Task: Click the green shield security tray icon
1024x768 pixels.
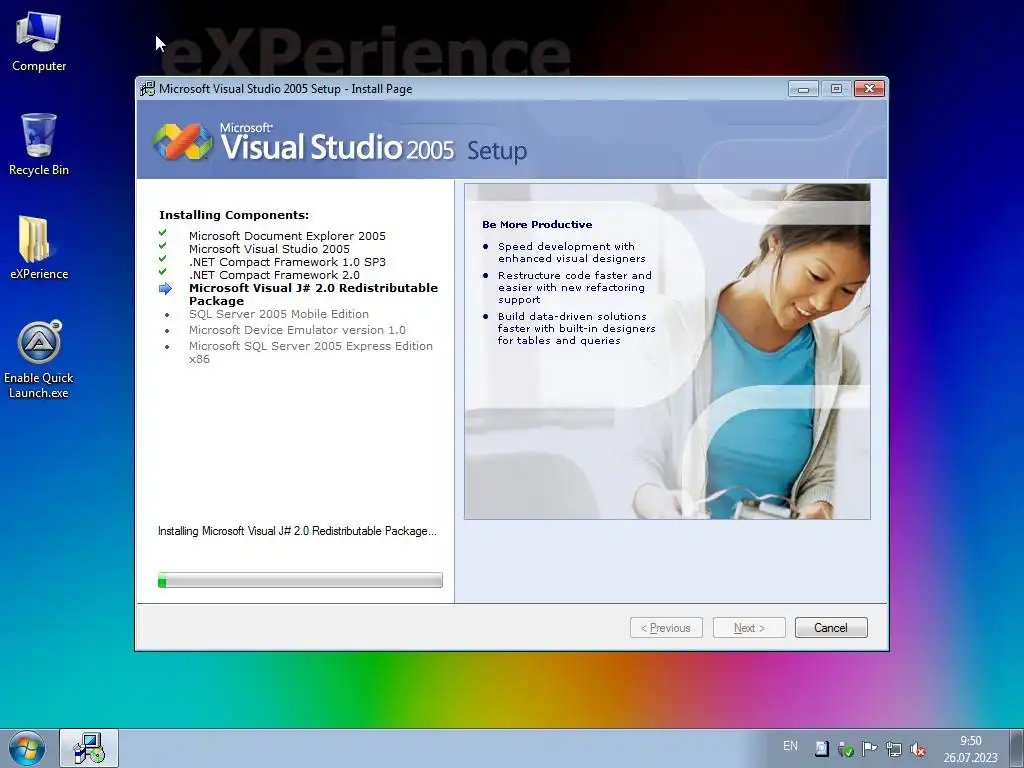Action: click(846, 749)
